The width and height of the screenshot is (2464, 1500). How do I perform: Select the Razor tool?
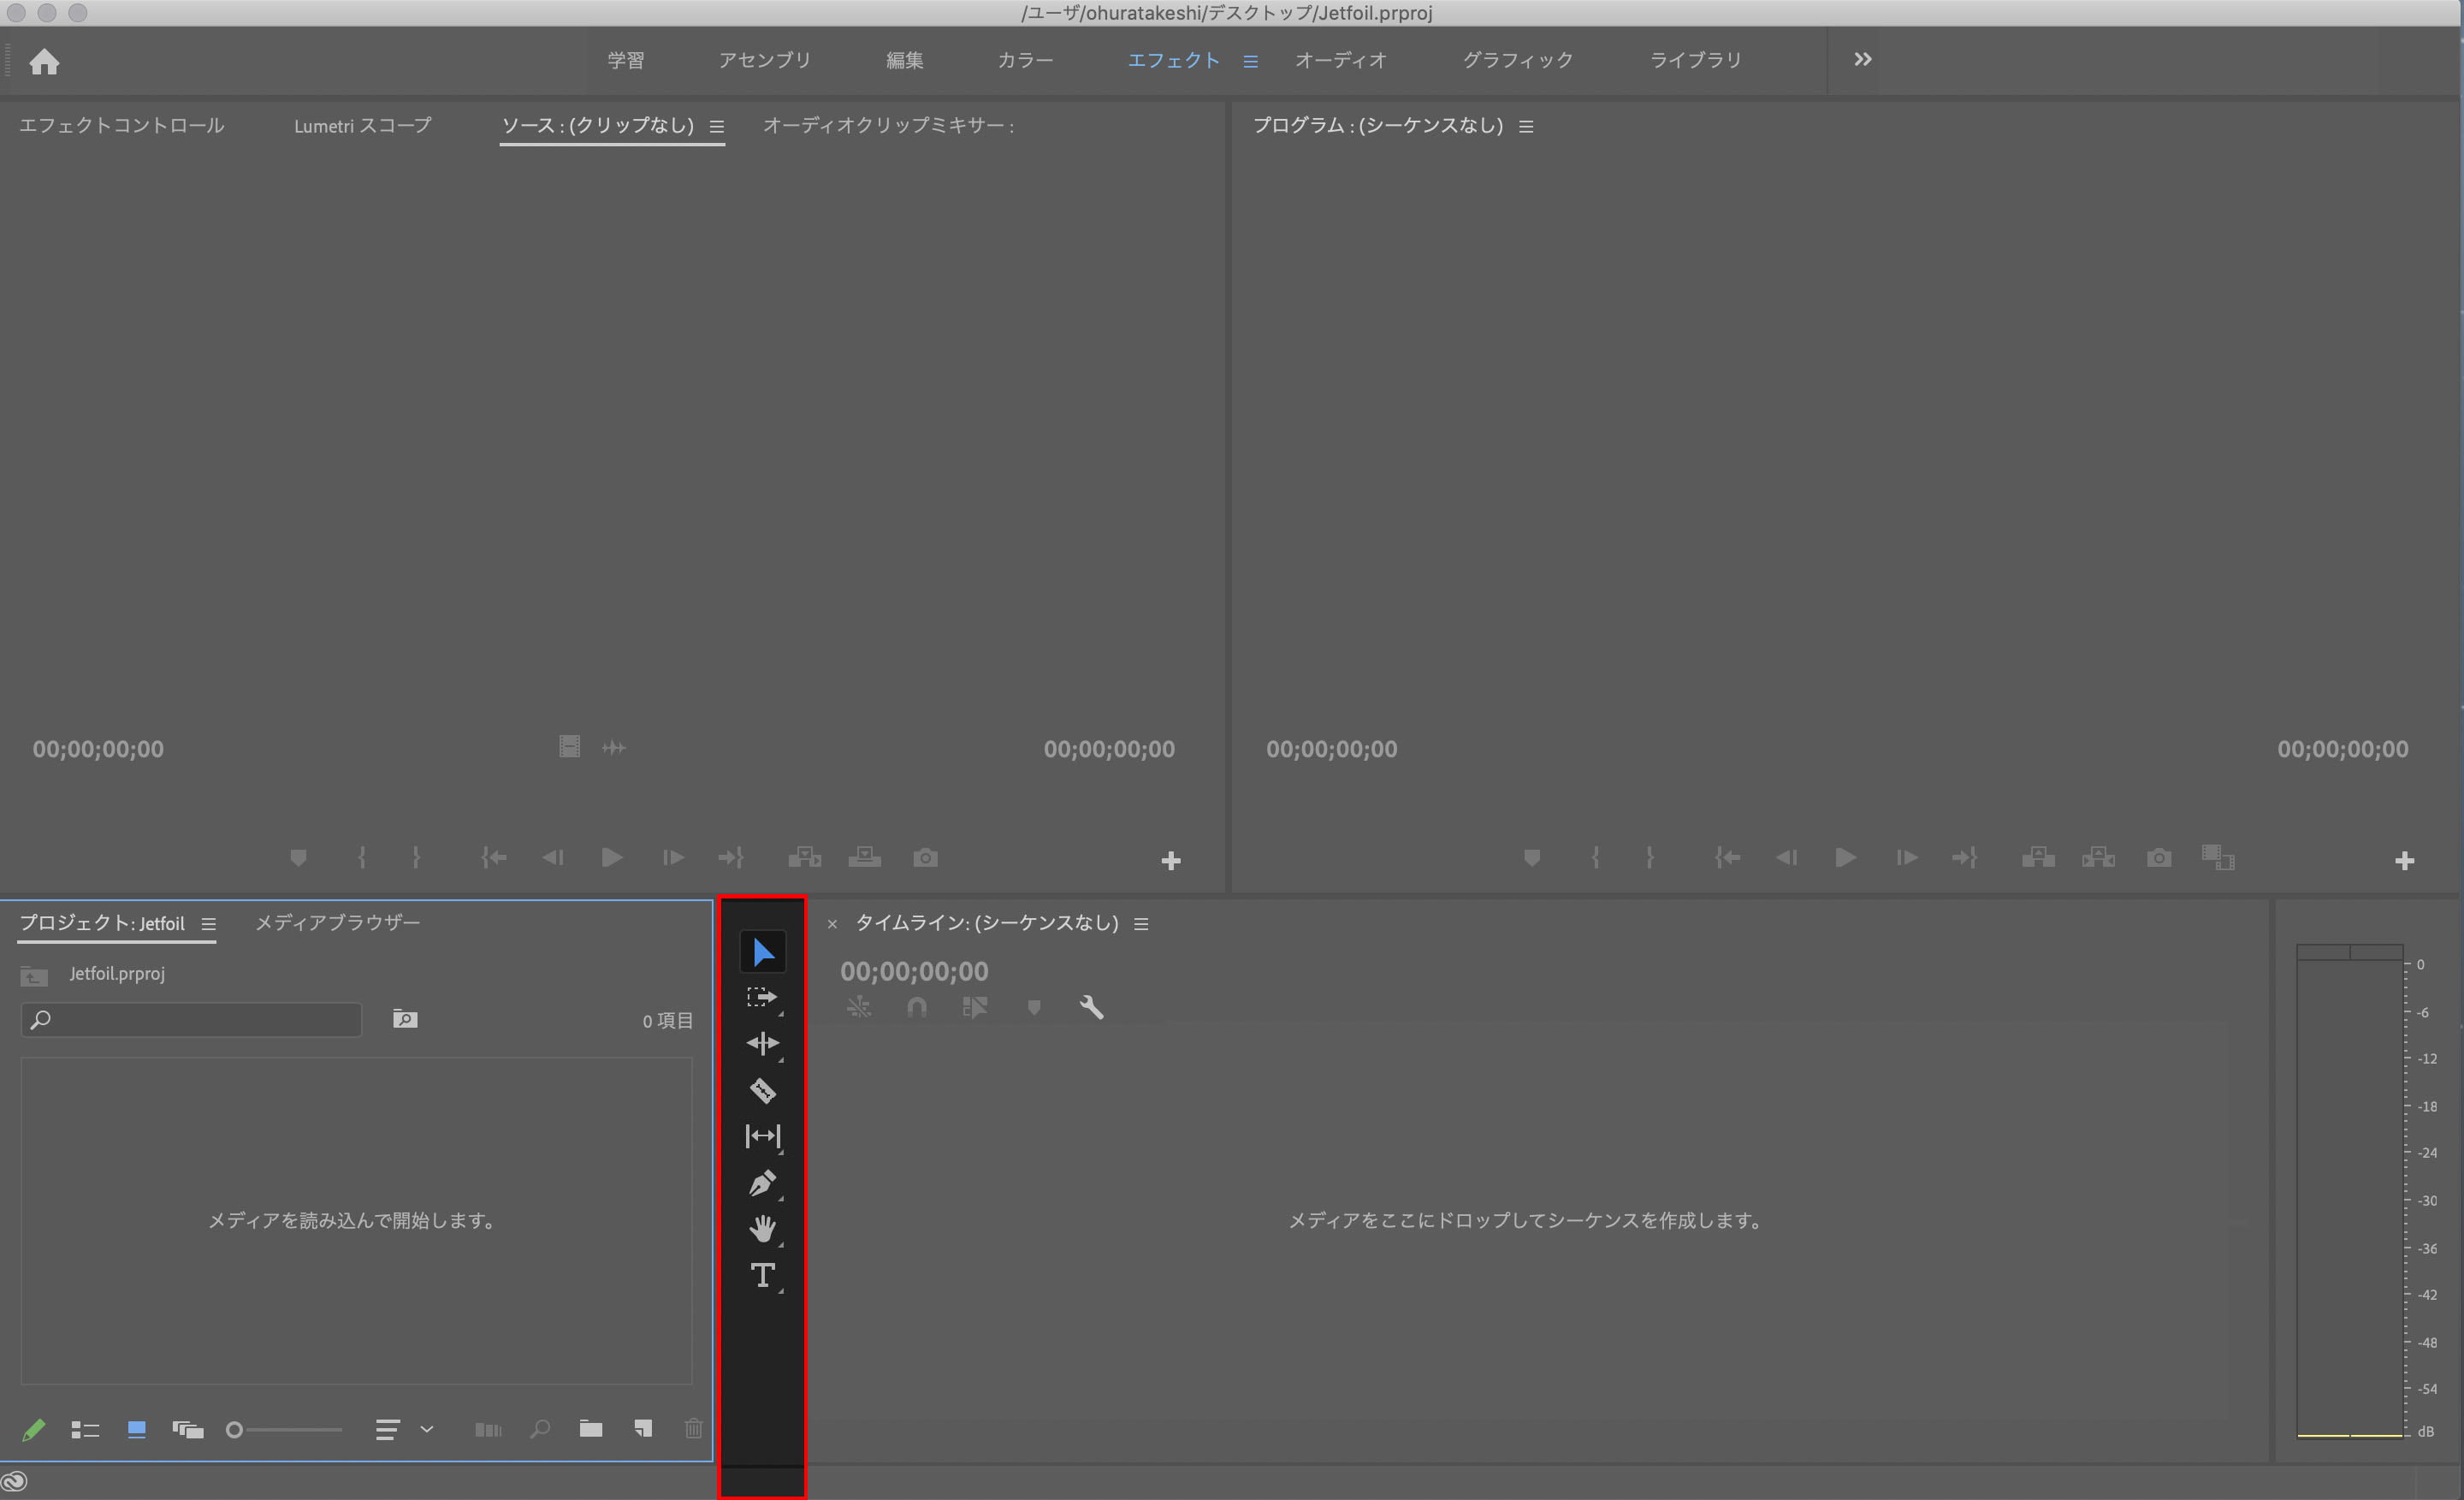pos(762,1090)
